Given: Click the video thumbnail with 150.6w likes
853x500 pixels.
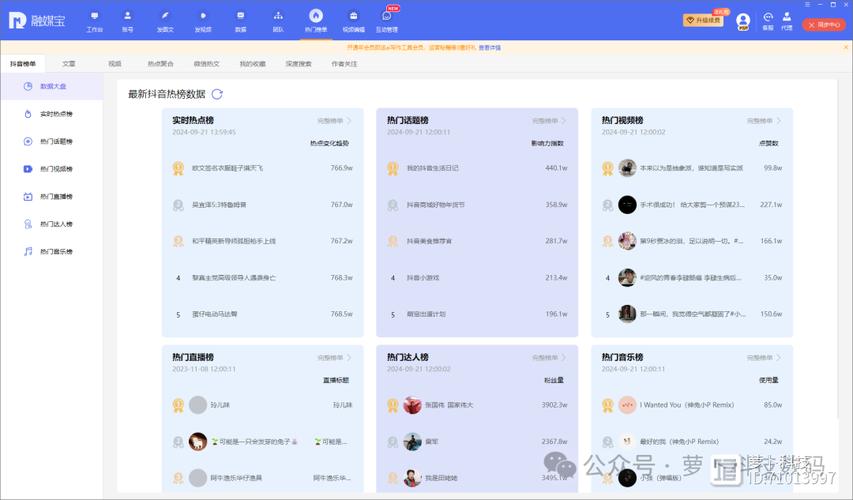Looking at the screenshot, I should 627,314.
